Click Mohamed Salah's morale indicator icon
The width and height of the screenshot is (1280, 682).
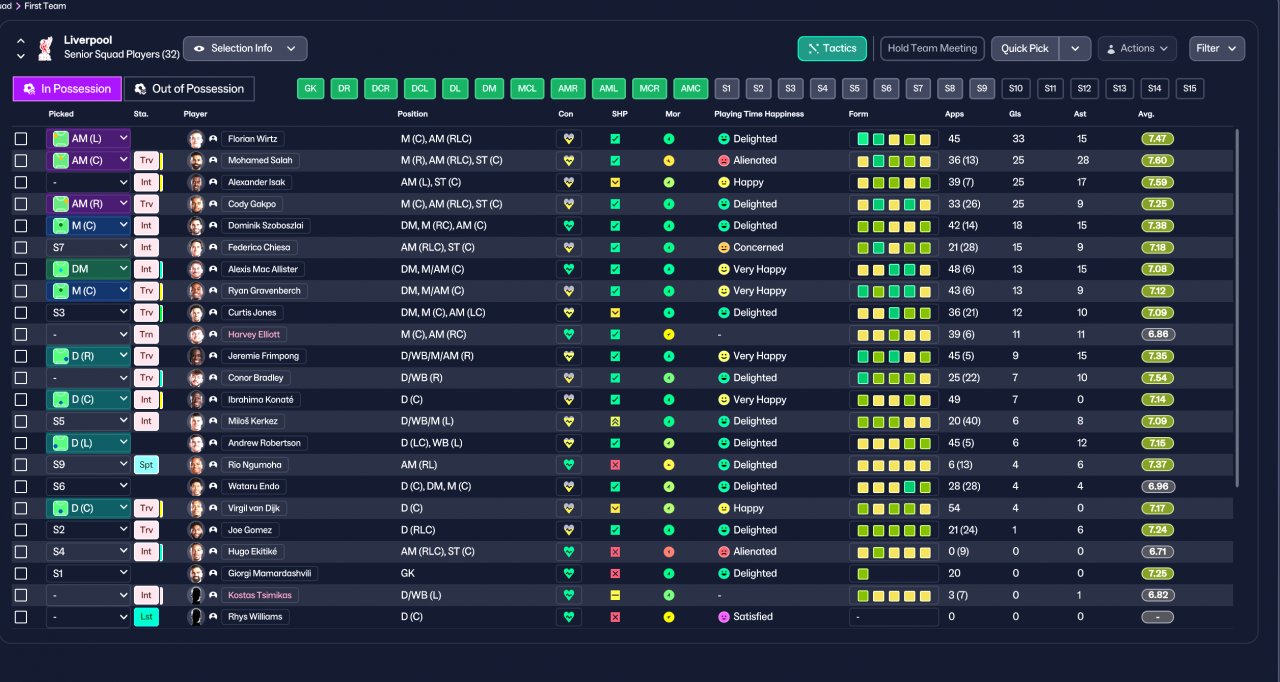pos(669,161)
